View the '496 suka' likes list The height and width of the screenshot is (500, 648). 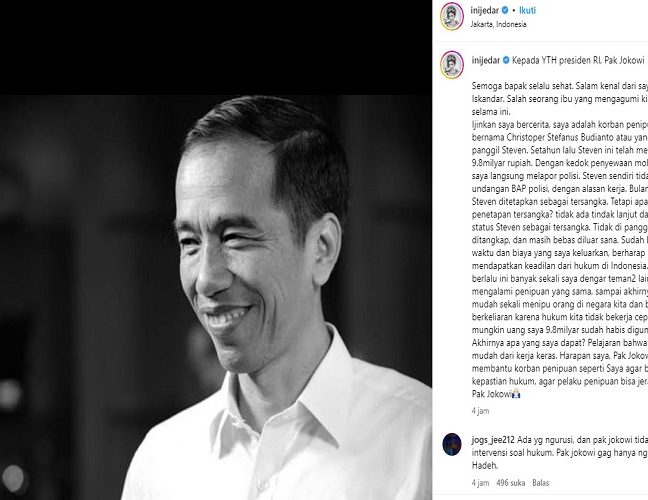coord(510,483)
